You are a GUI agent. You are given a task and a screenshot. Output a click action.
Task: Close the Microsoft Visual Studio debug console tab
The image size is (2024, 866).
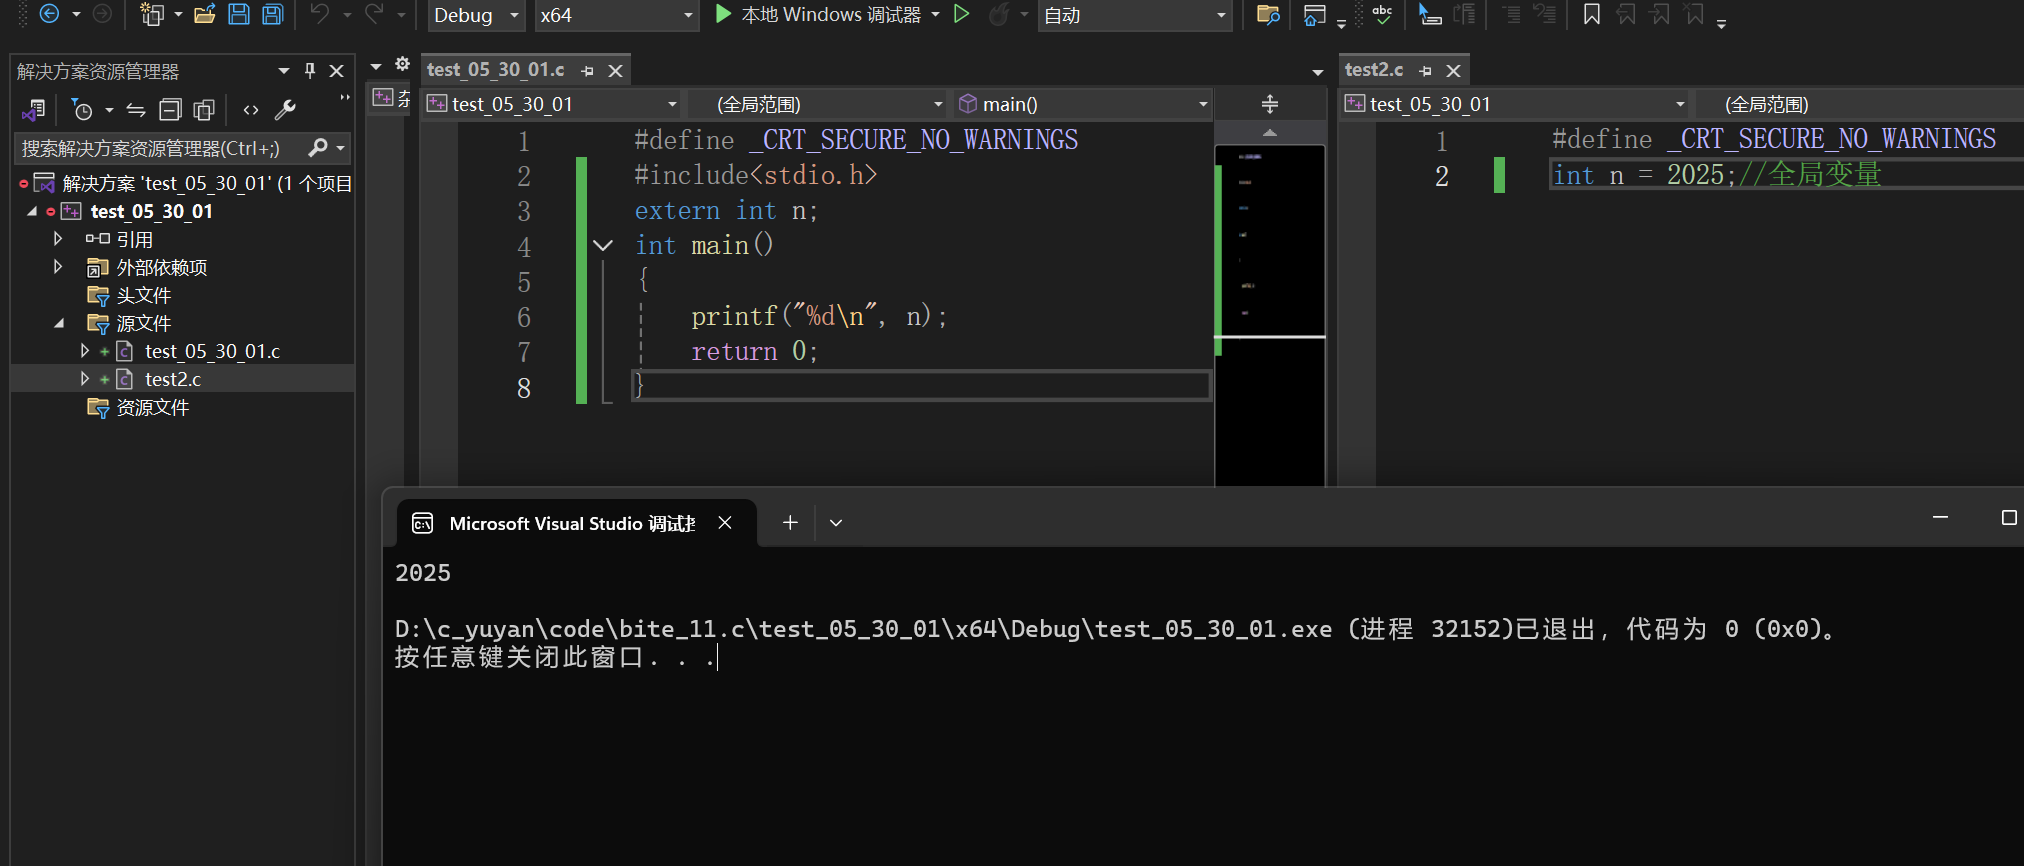point(725,523)
